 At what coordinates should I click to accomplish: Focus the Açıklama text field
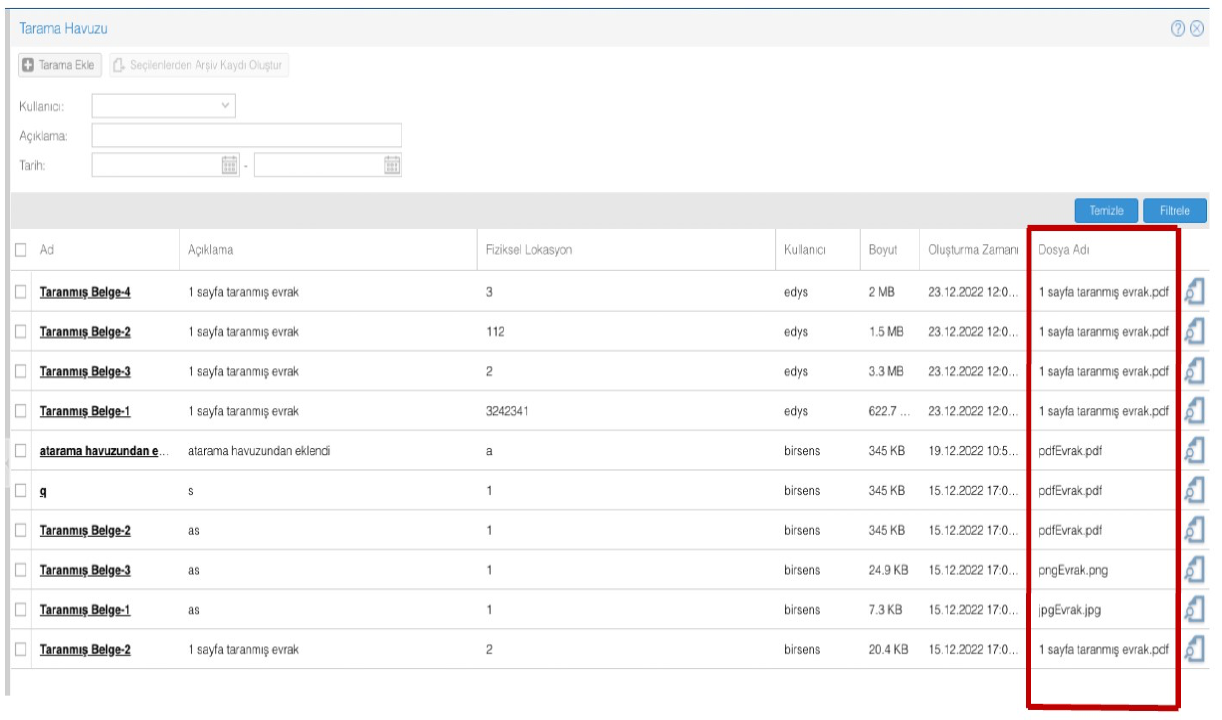coord(246,135)
